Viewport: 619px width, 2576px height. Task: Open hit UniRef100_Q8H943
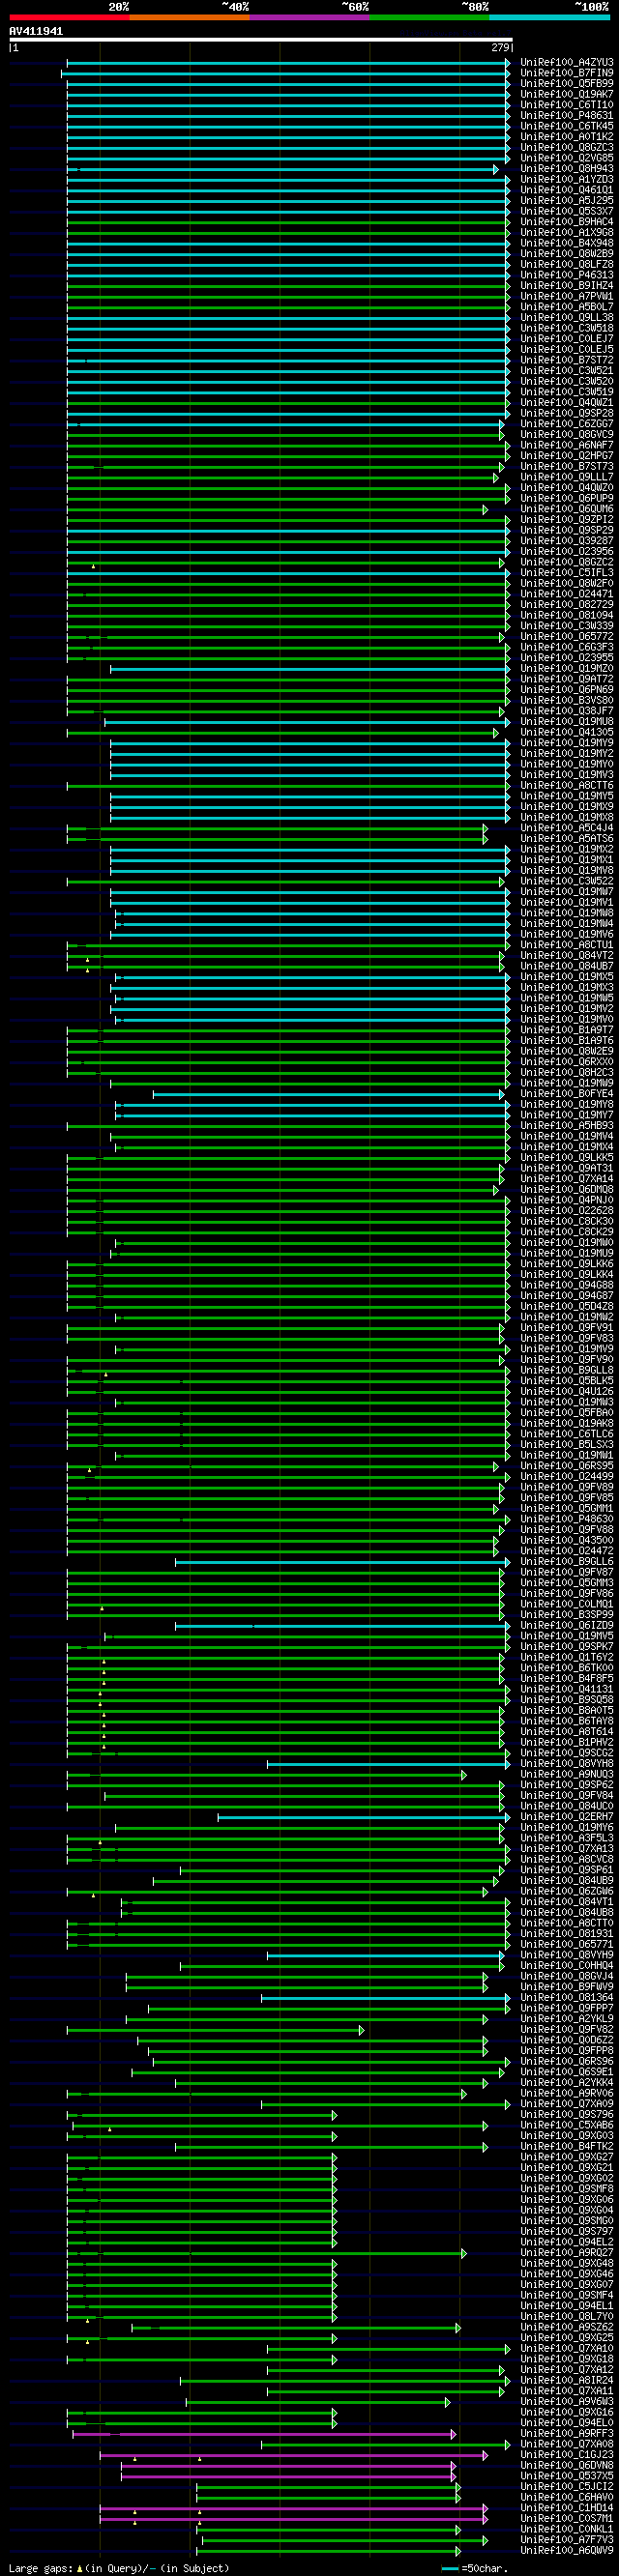[x=567, y=168]
